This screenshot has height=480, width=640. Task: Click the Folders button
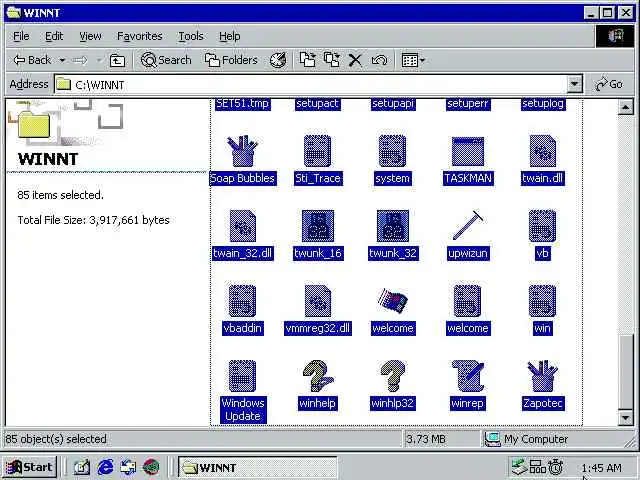231,61
